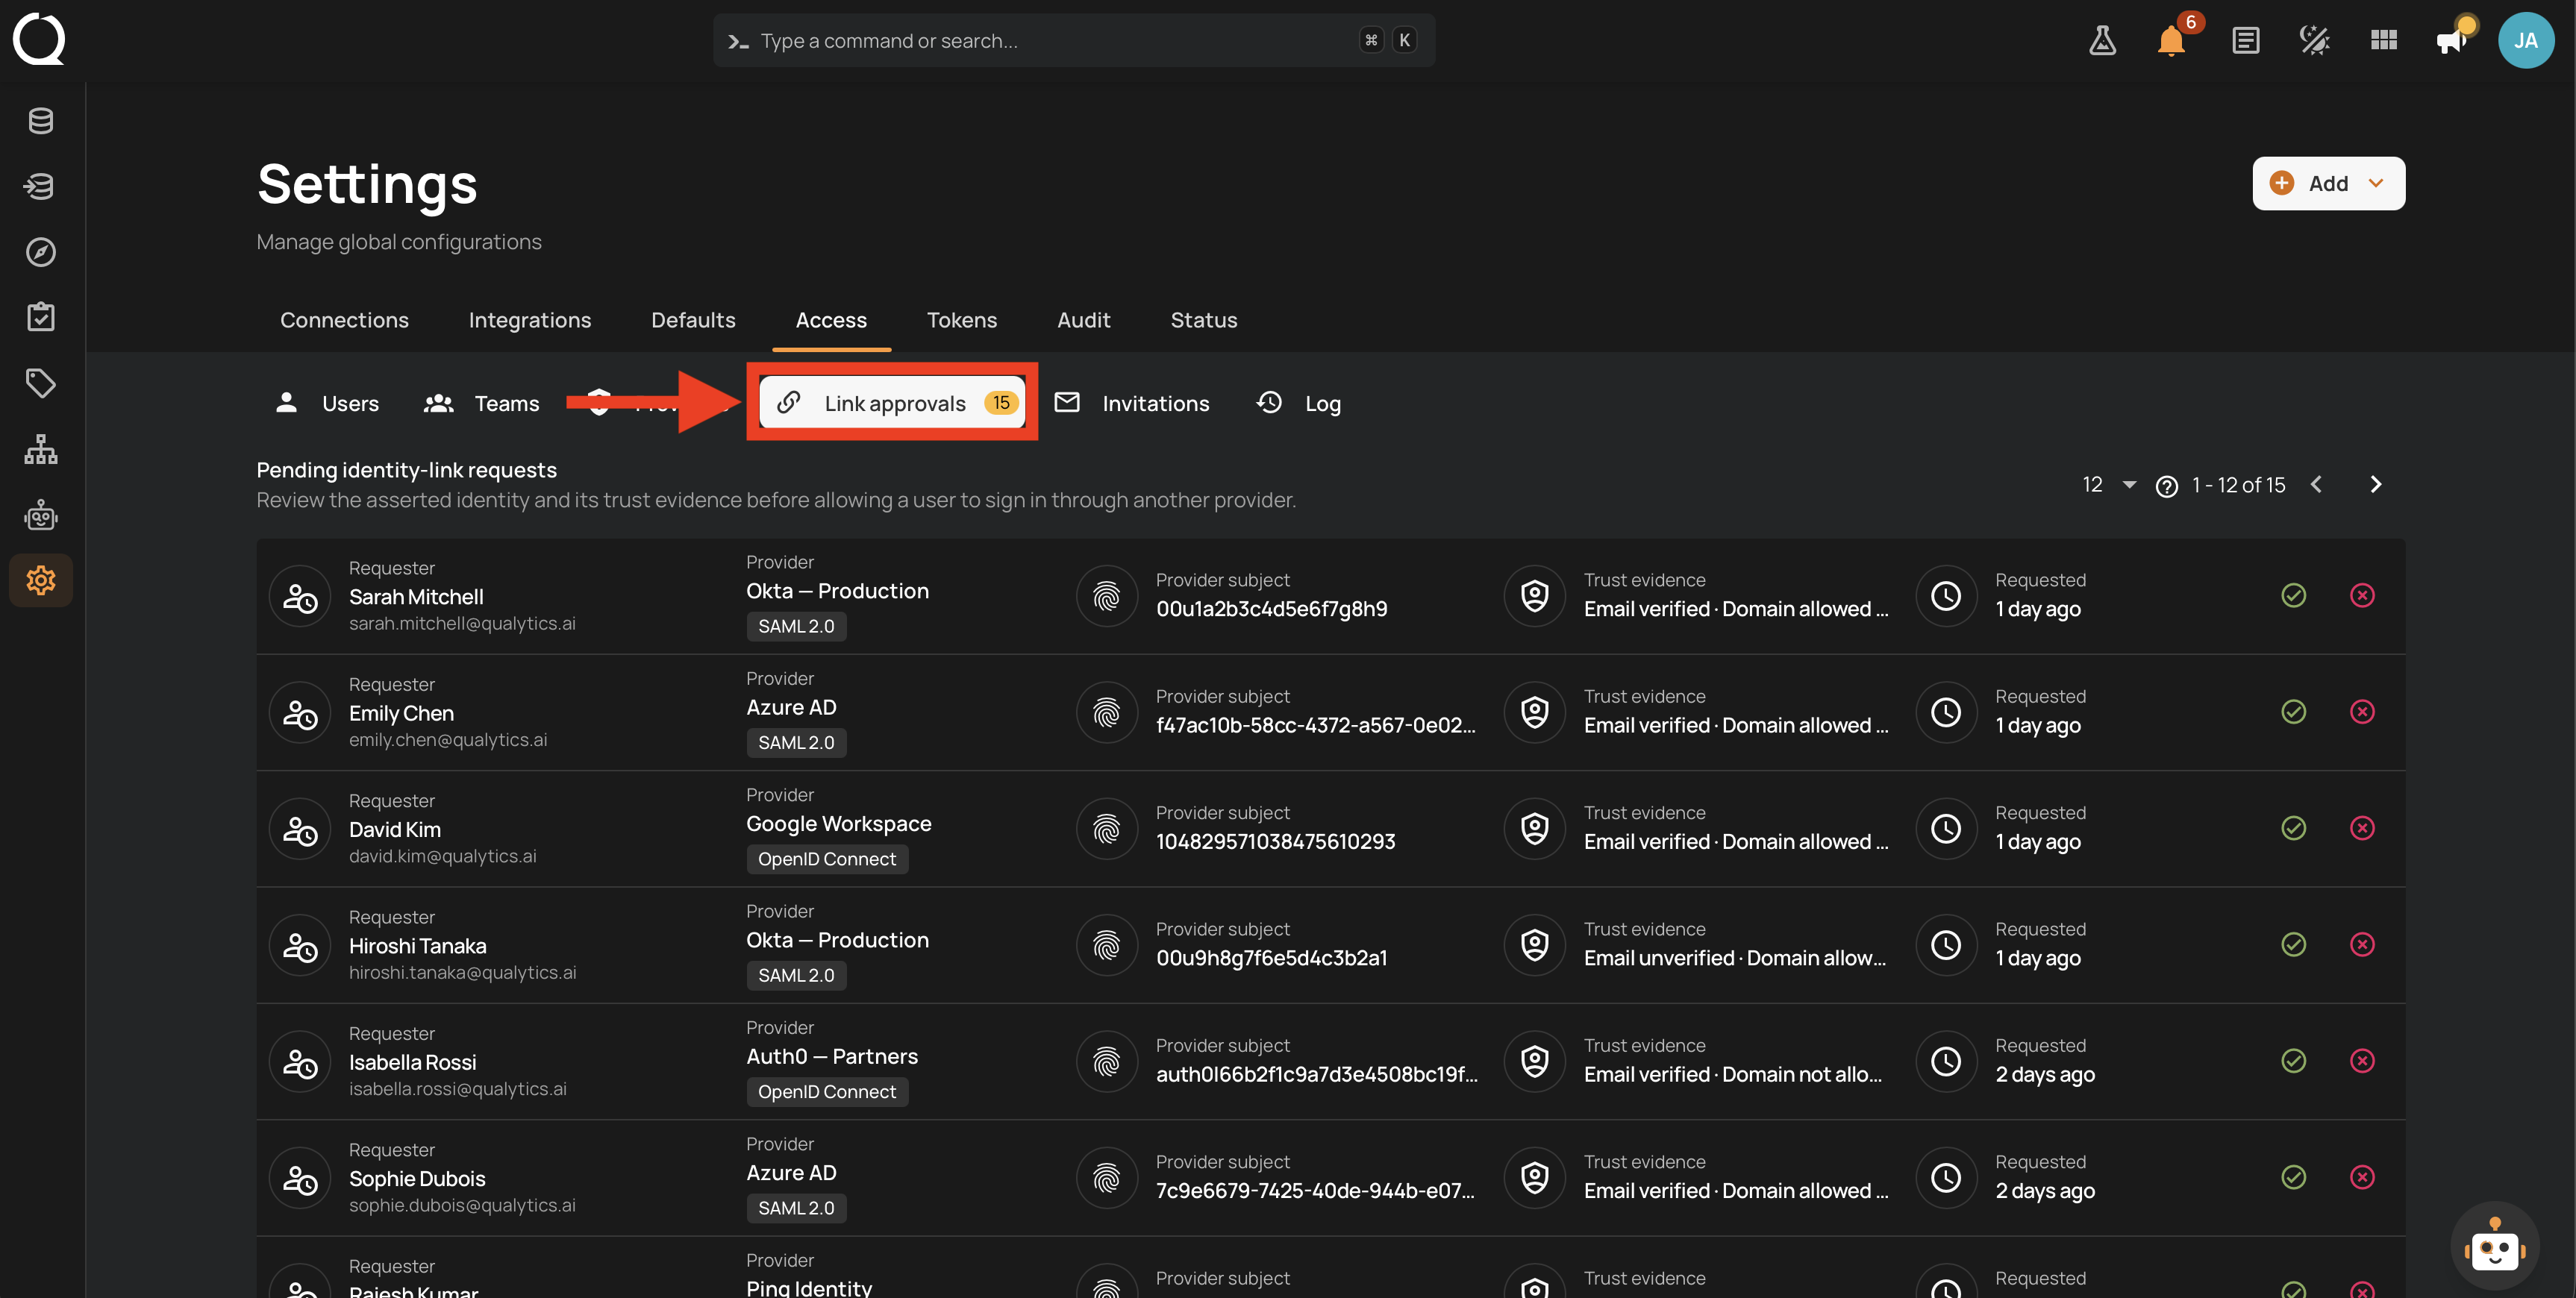Reject Isabella Rossi's link request
The width and height of the screenshot is (2576, 1298).
tap(2362, 1060)
